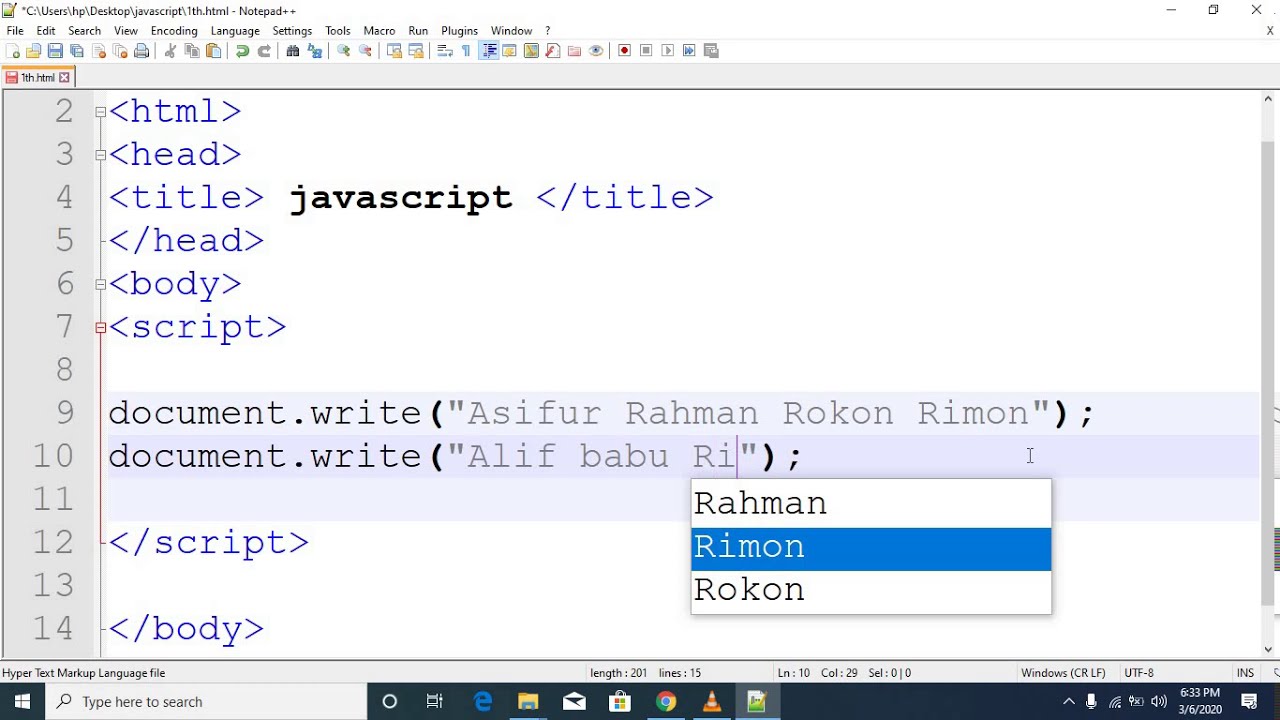Click UTF-8 encoding in status bar
Image resolution: width=1280 pixels, height=720 pixels.
click(x=1139, y=673)
